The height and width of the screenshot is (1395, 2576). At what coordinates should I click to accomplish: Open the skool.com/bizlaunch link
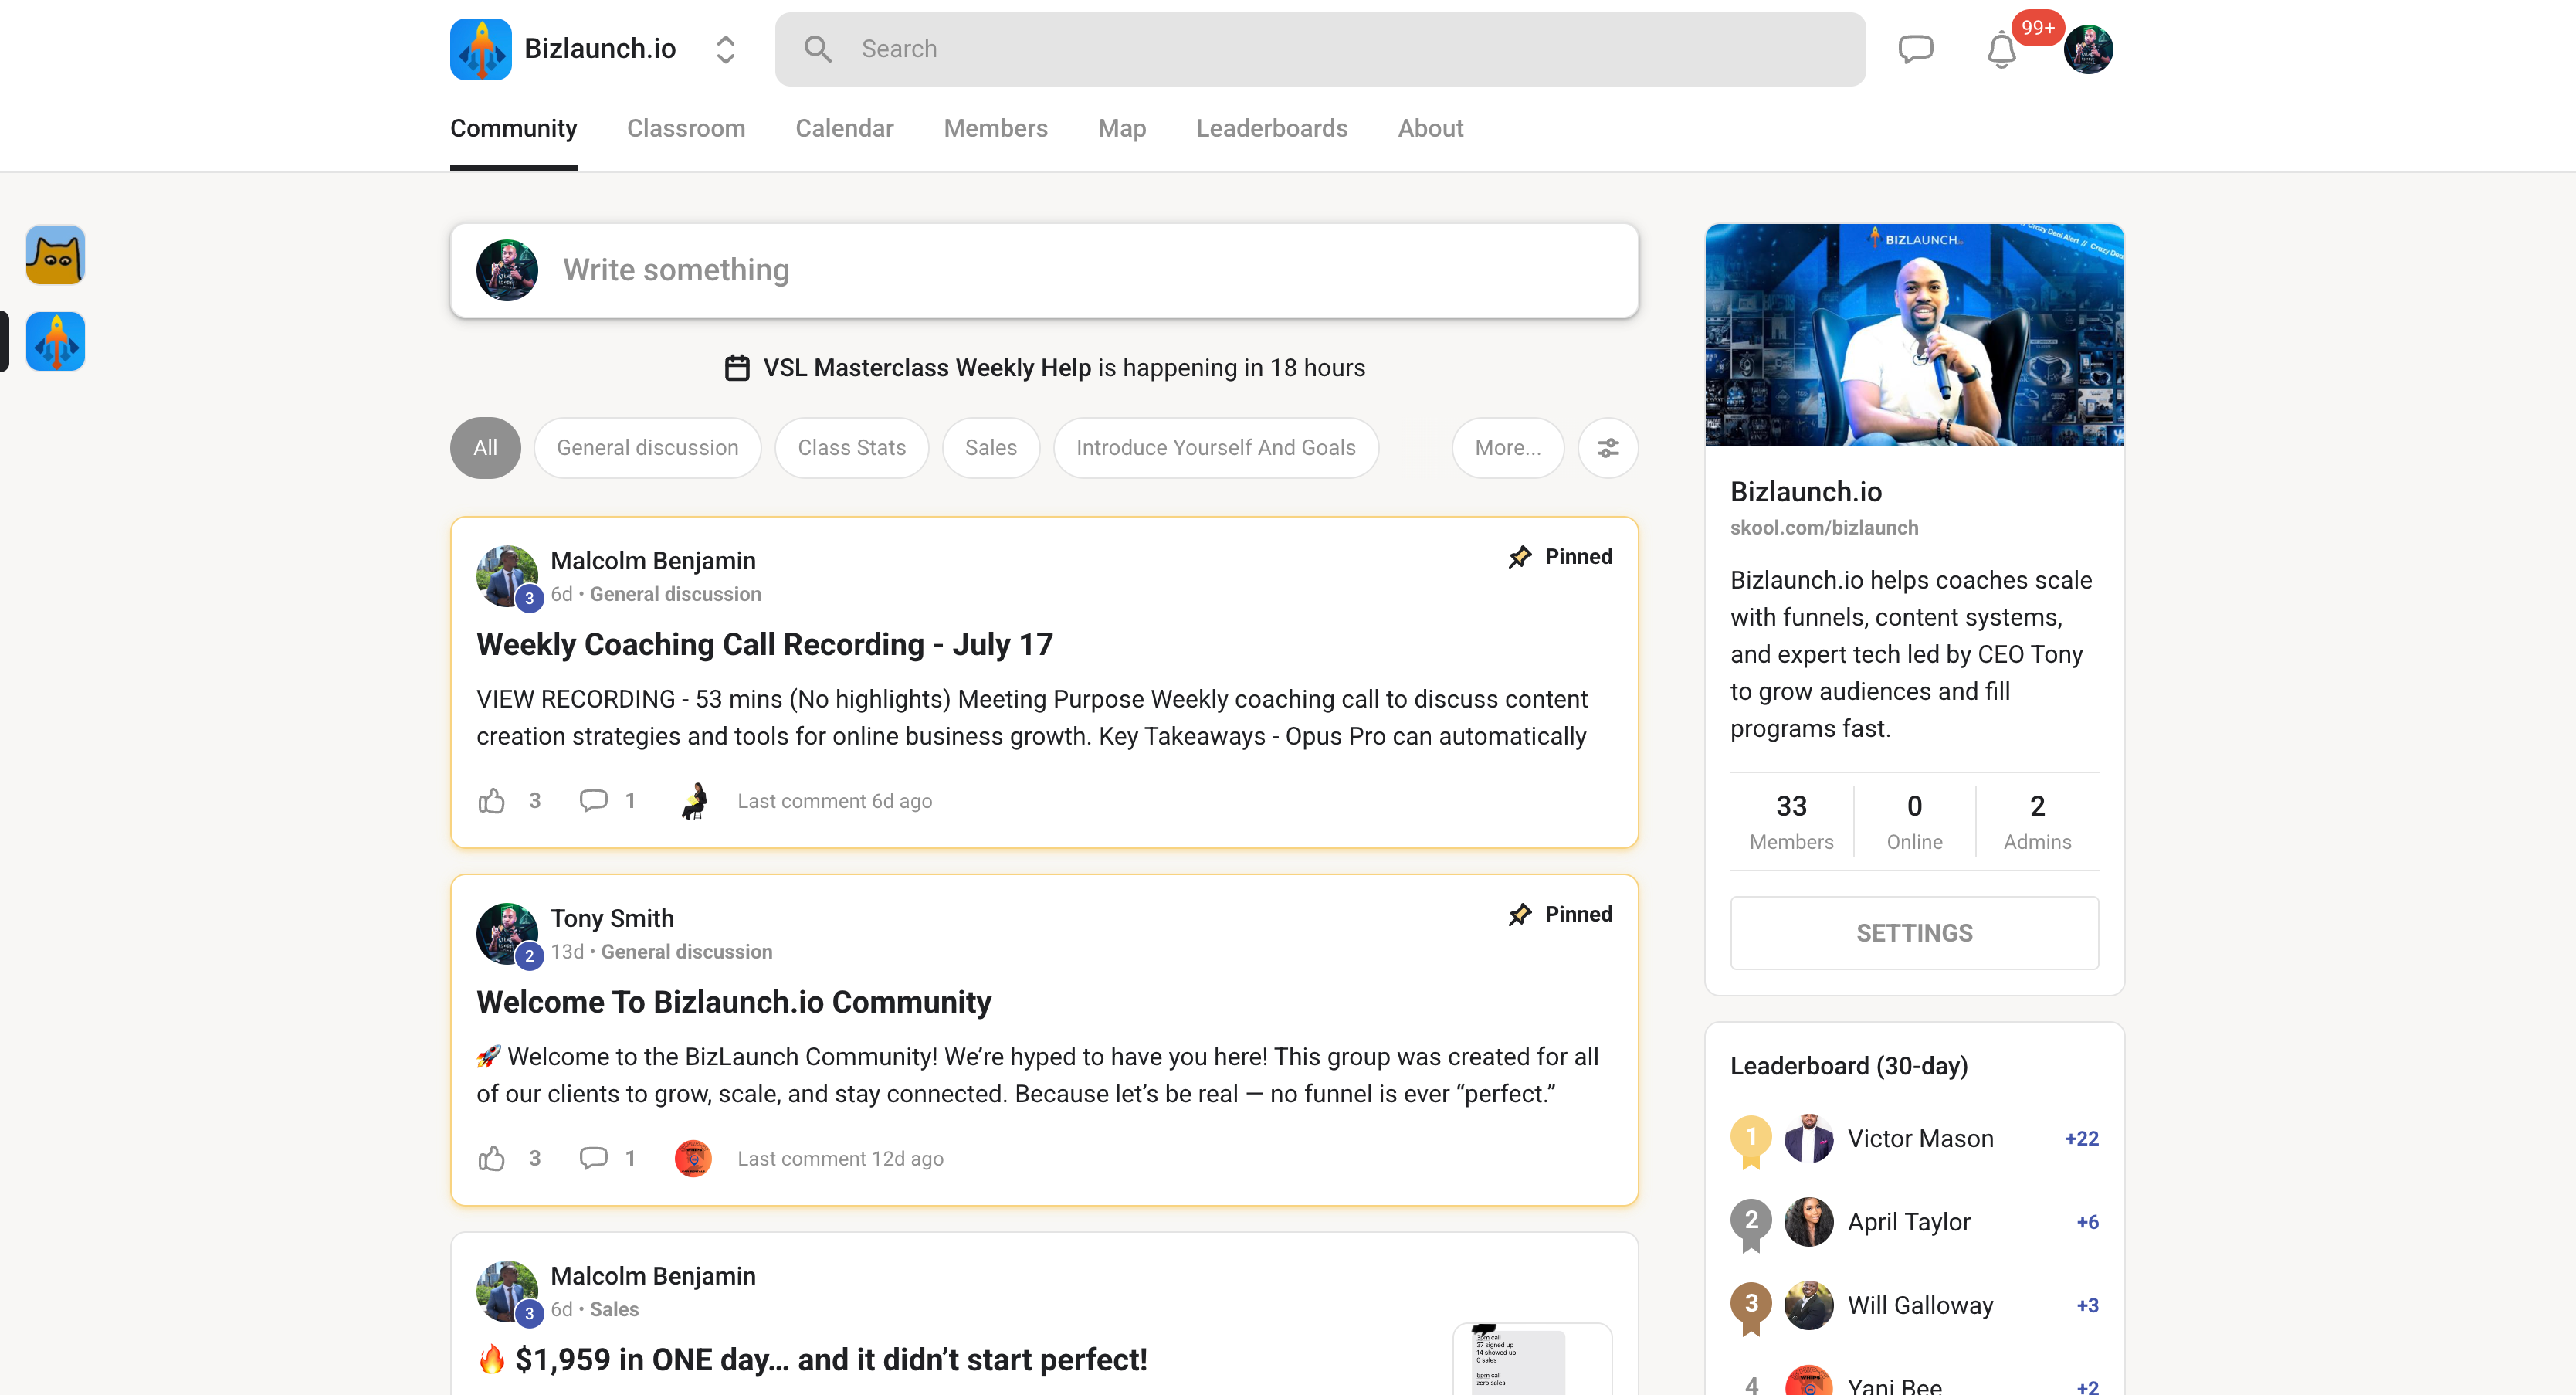tap(1824, 527)
